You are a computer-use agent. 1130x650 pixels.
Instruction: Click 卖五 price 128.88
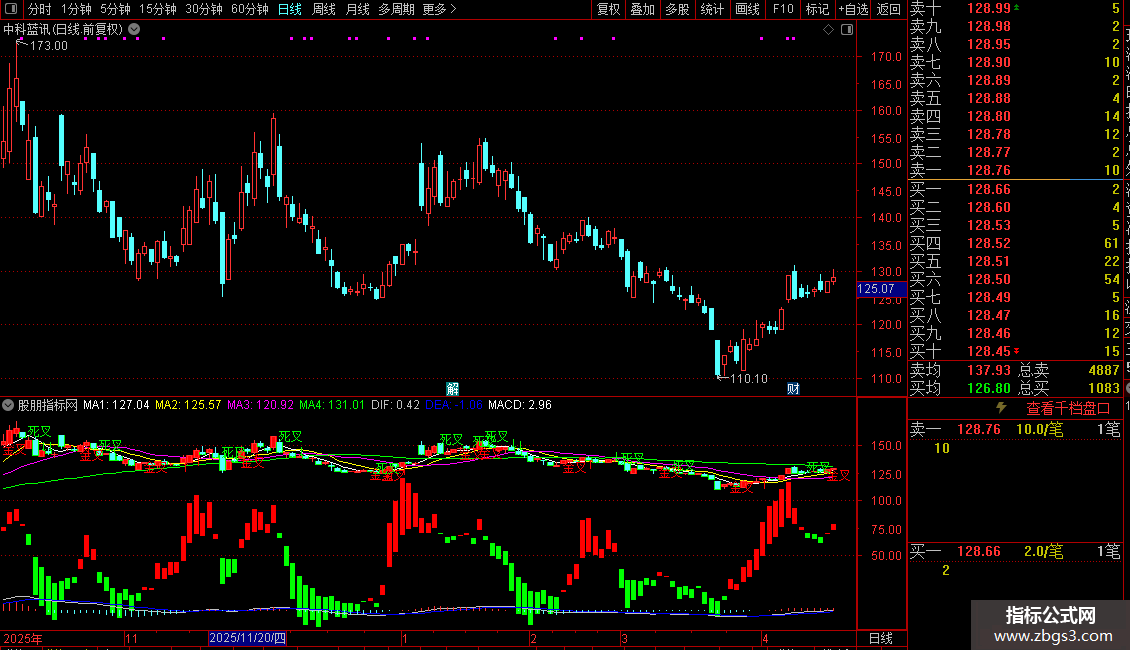click(989, 98)
